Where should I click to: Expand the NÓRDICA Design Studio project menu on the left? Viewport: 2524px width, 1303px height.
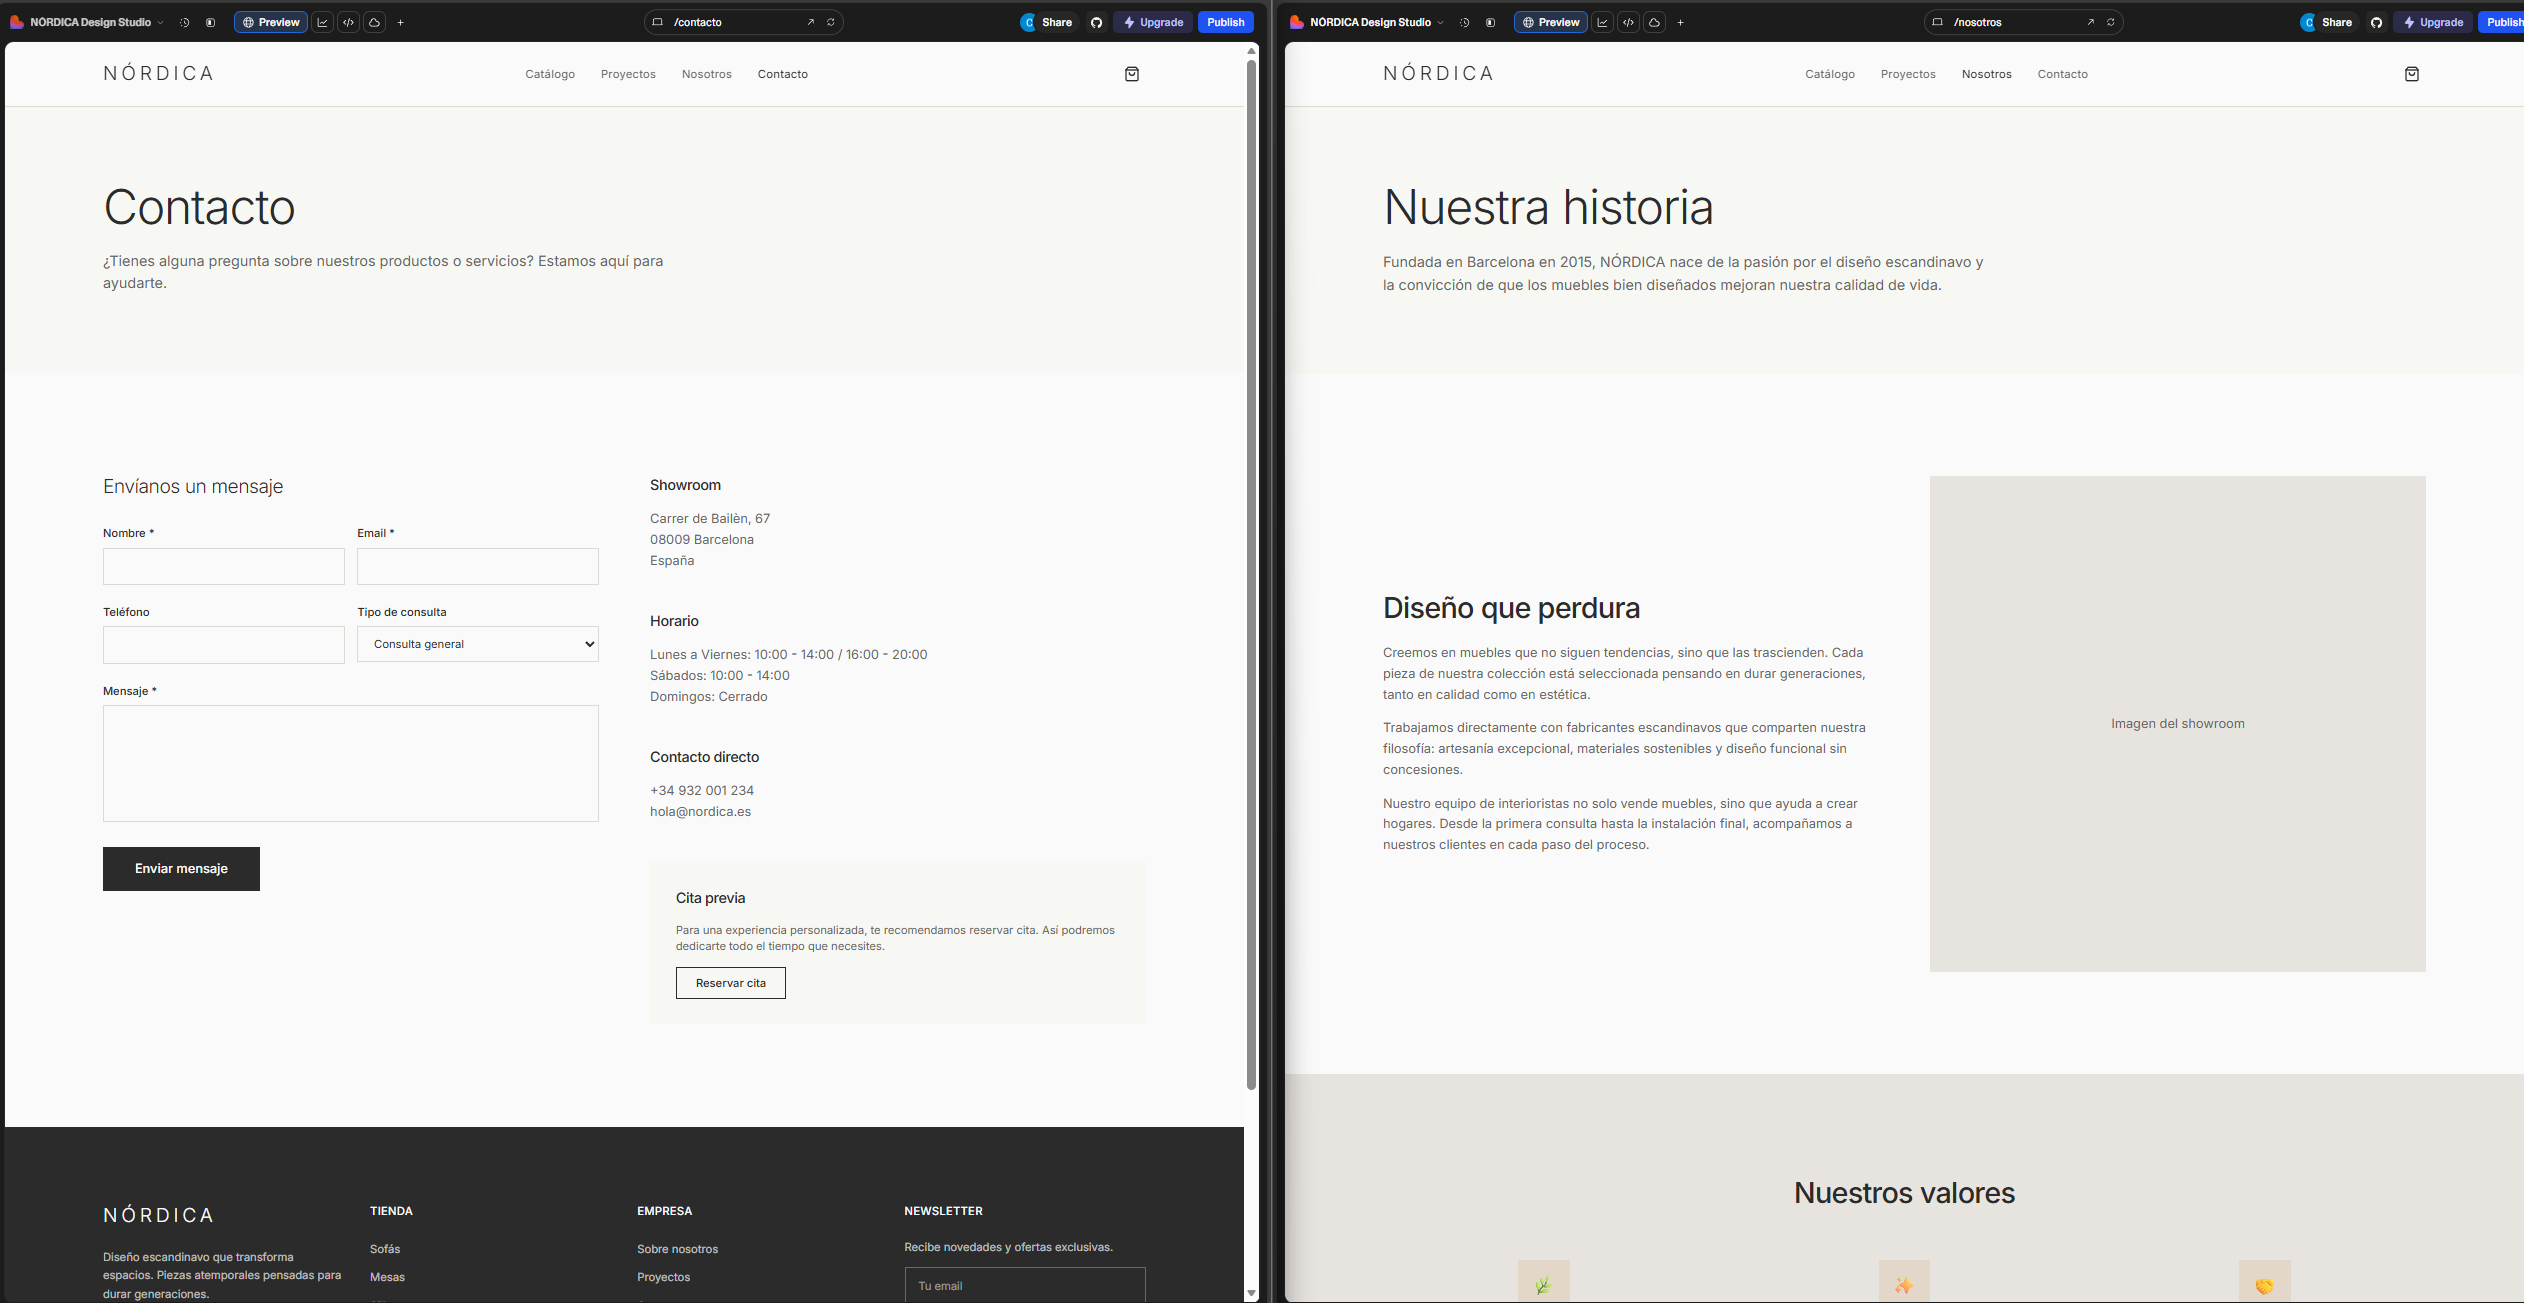(x=90, y=22)
